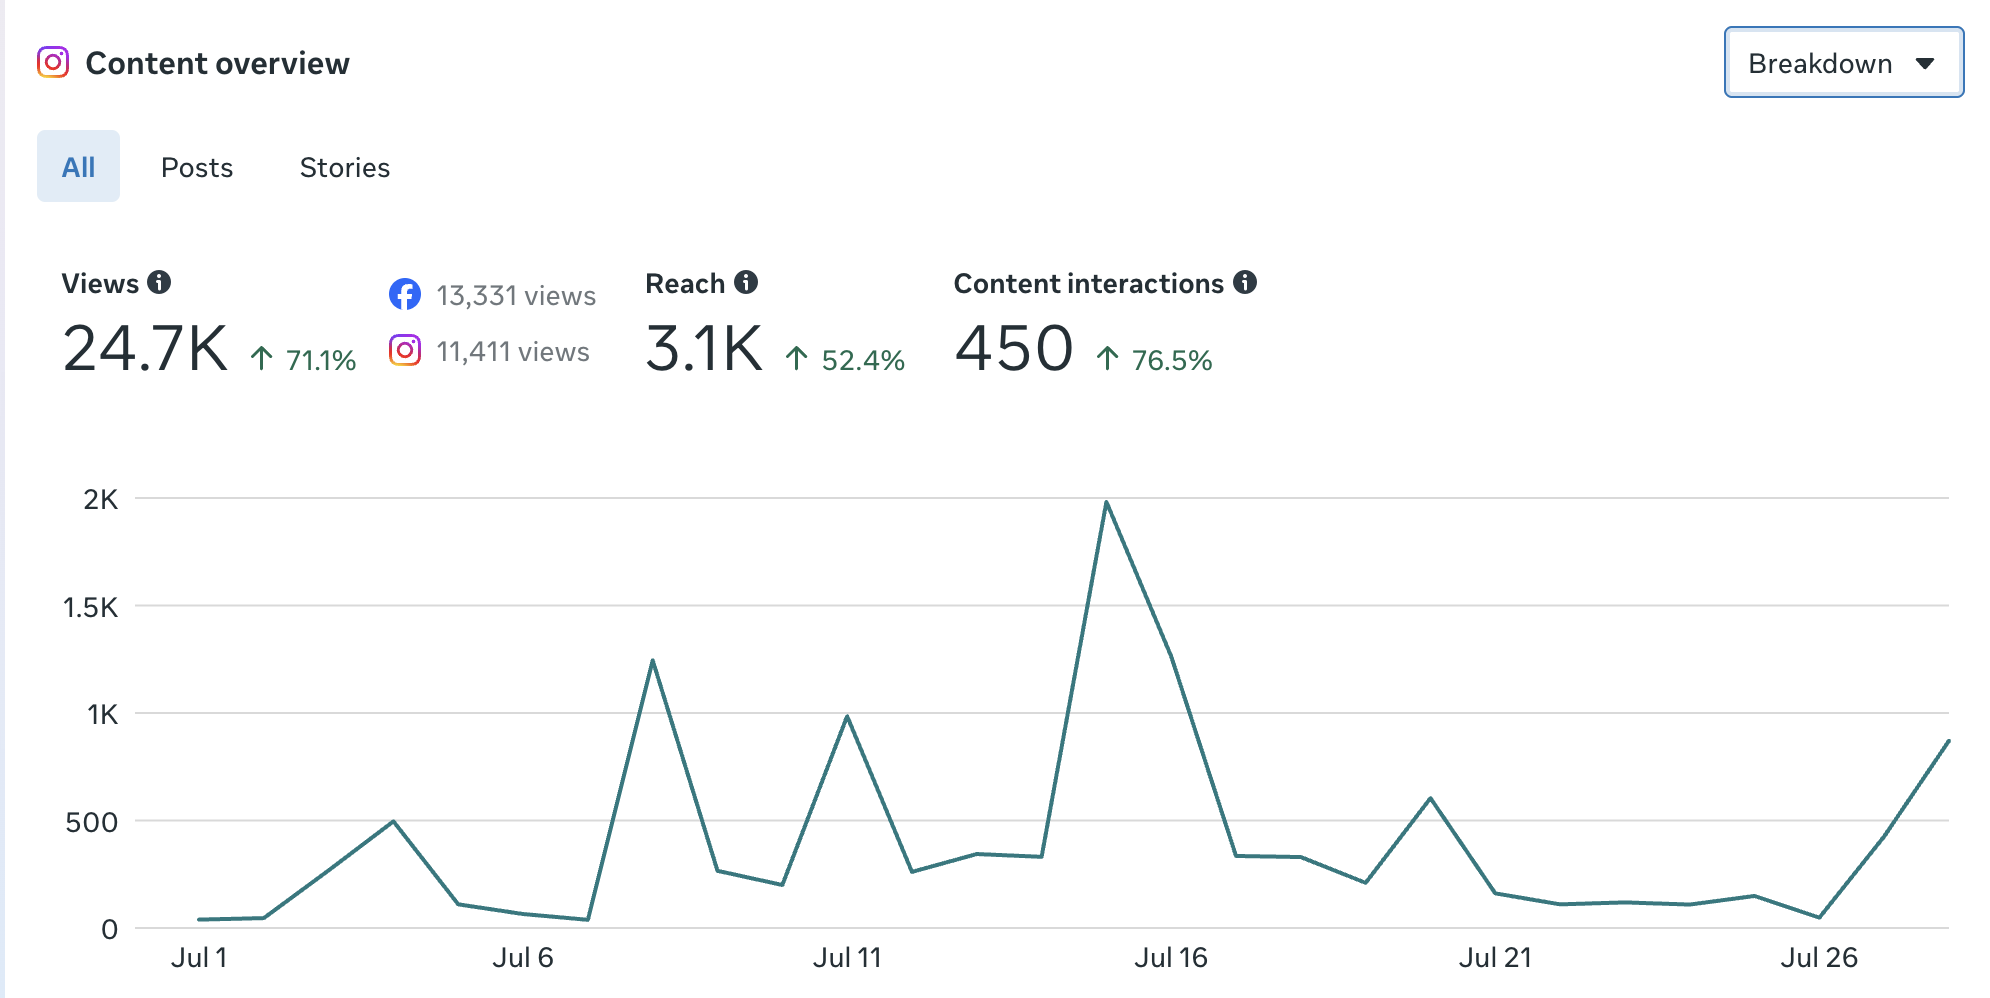
Task: Click the Jul 16 axis label
Action: tap(1171, 957)
